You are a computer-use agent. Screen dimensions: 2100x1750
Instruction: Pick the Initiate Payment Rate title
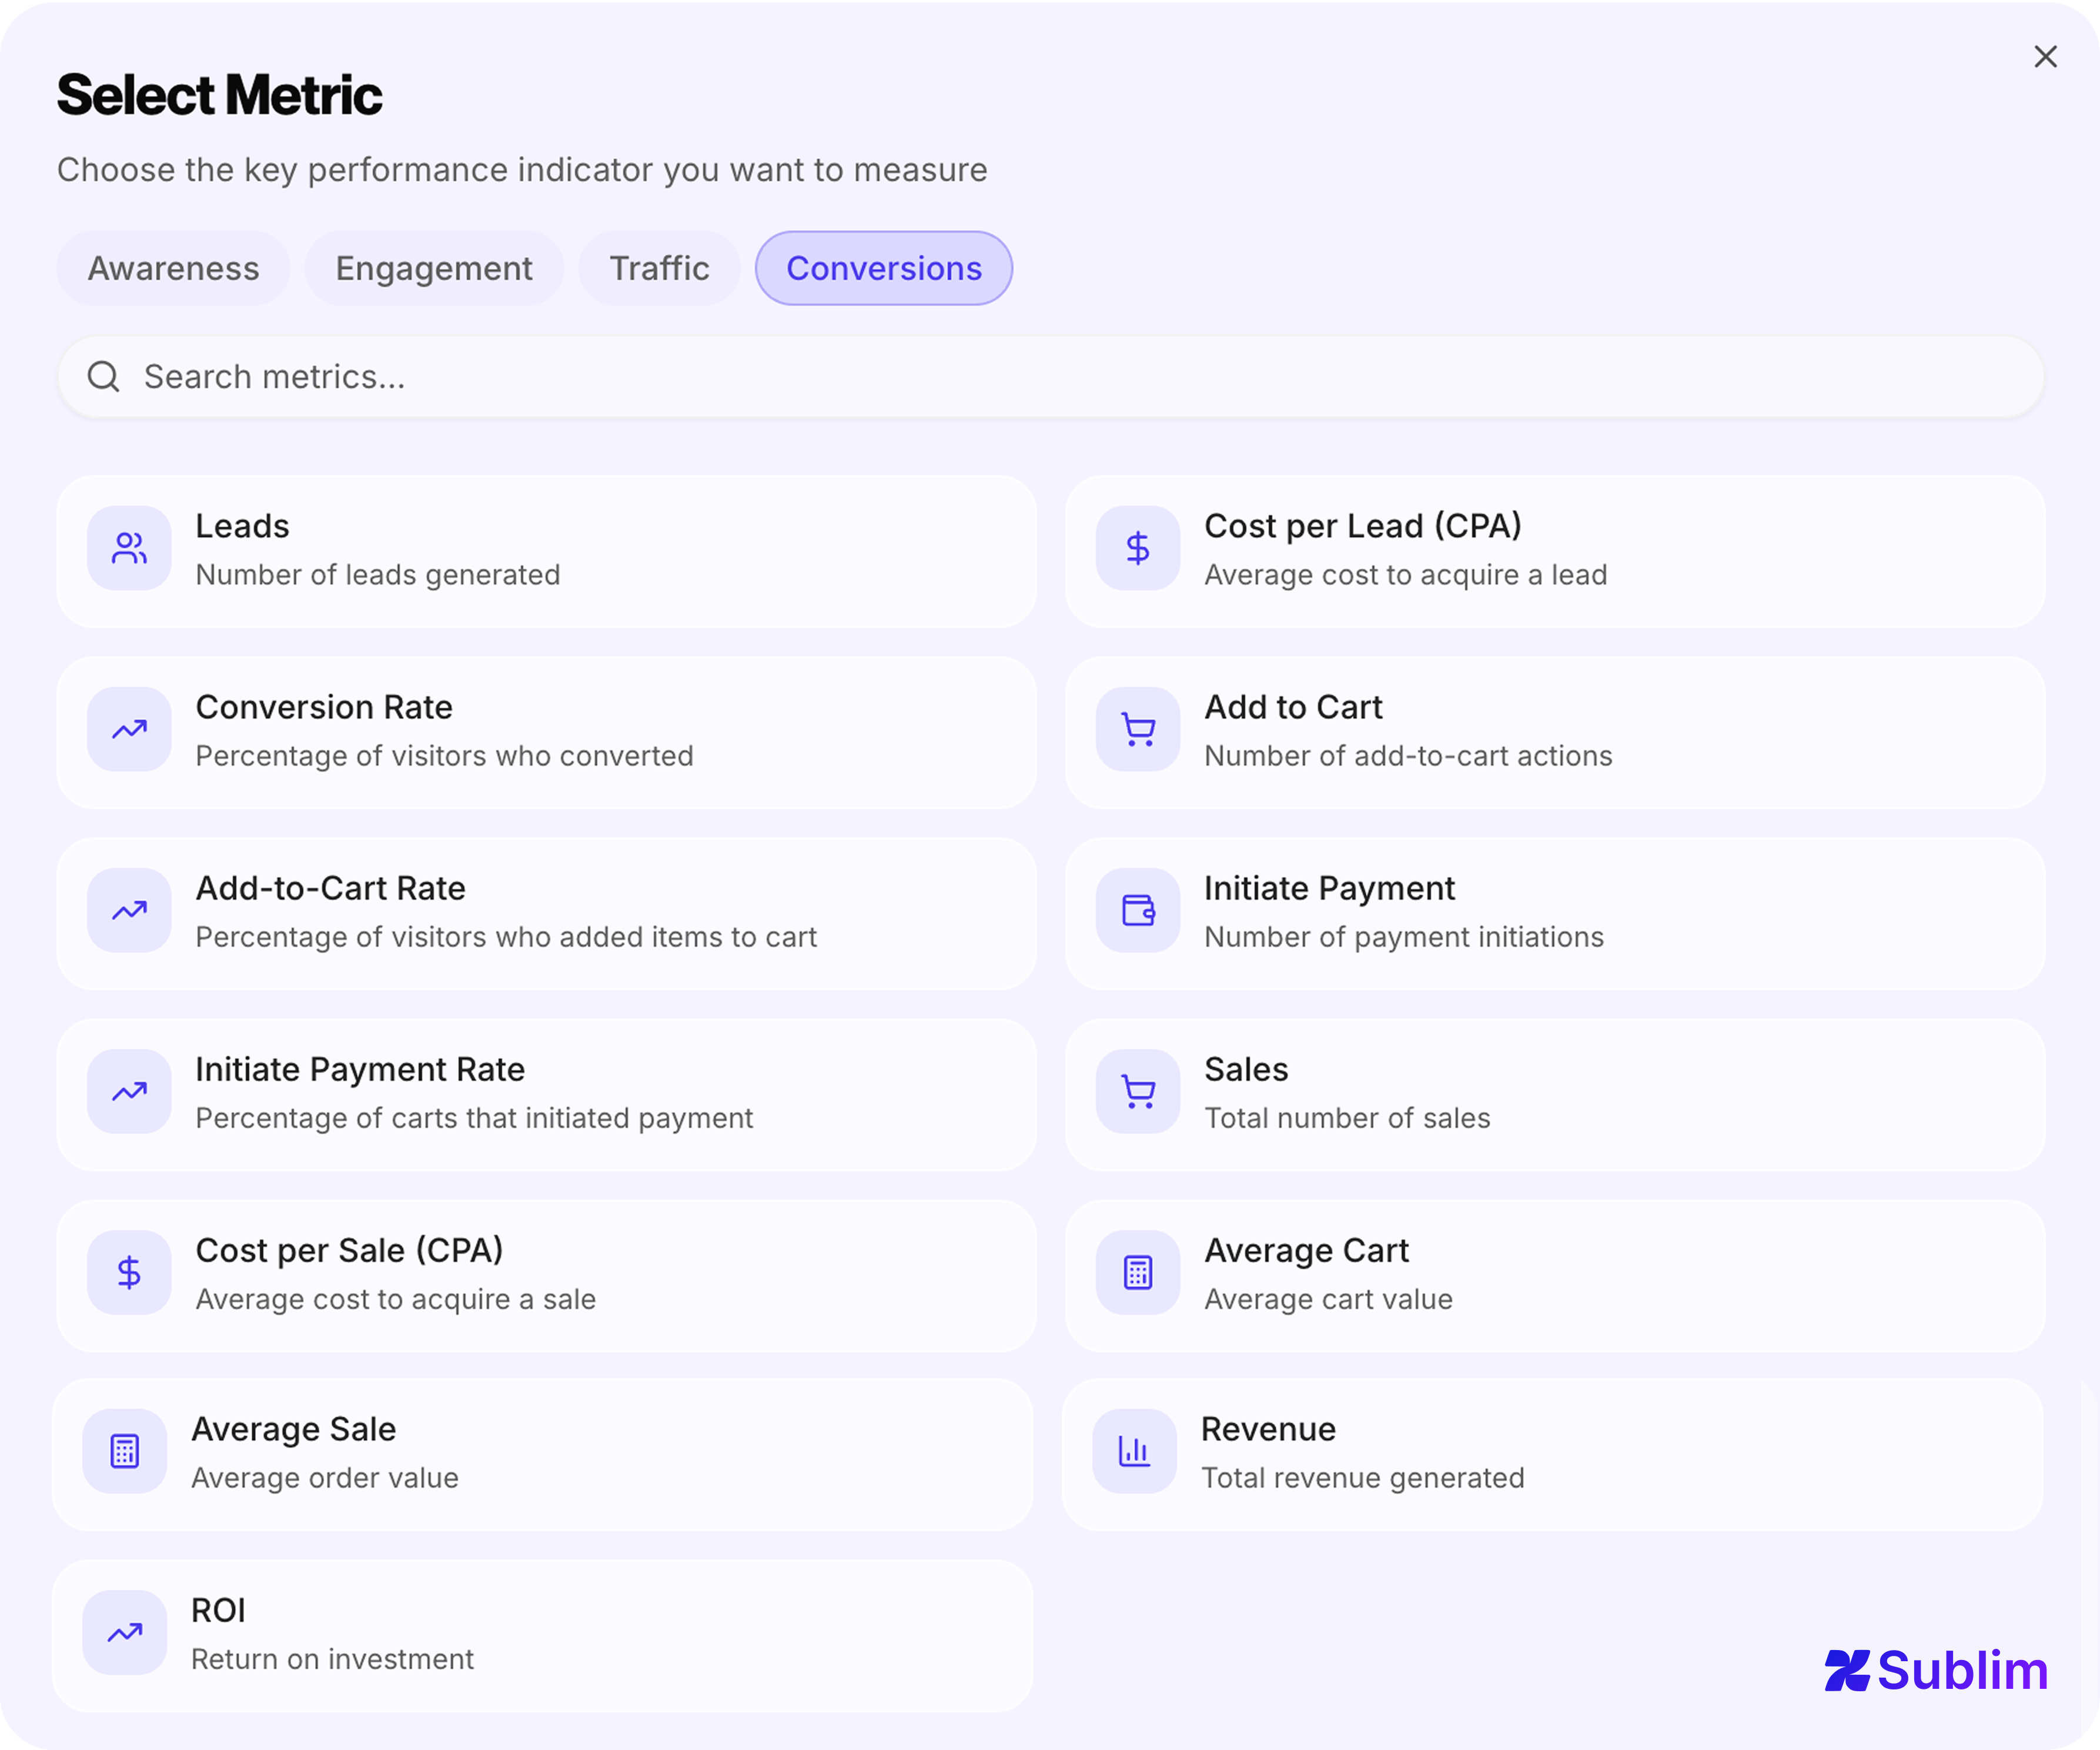(x=360, y=1069)
